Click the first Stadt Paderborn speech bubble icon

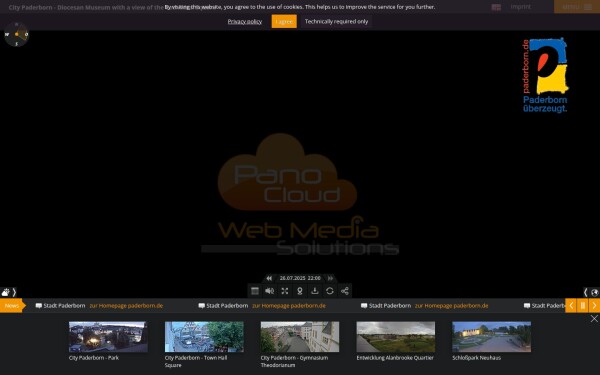[39, 306]
